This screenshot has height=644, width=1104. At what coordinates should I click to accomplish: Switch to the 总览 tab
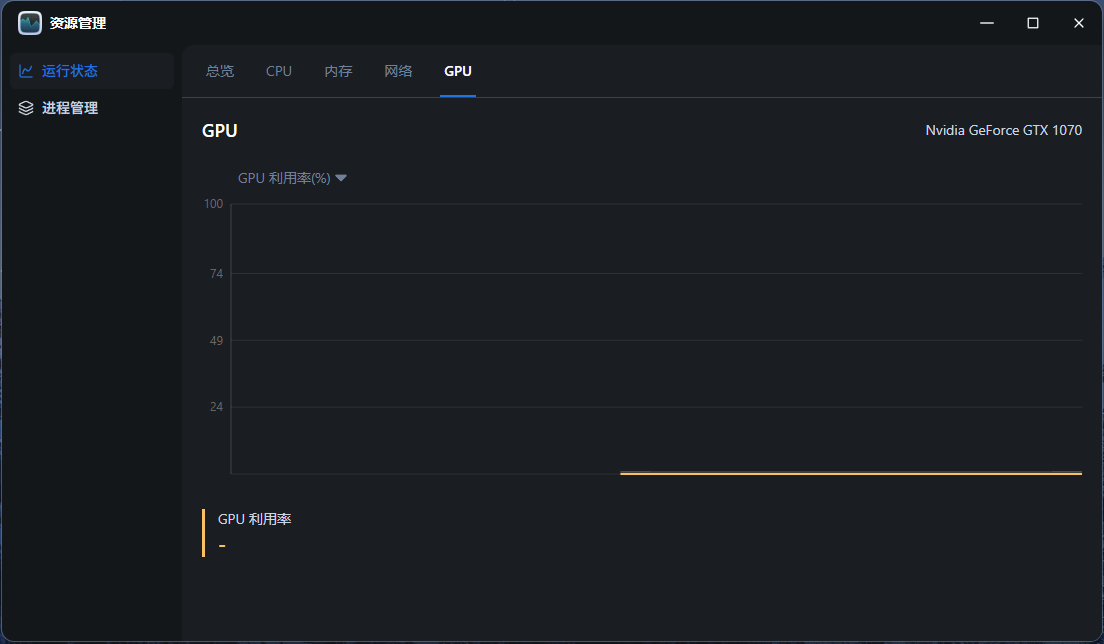(220, 71)
